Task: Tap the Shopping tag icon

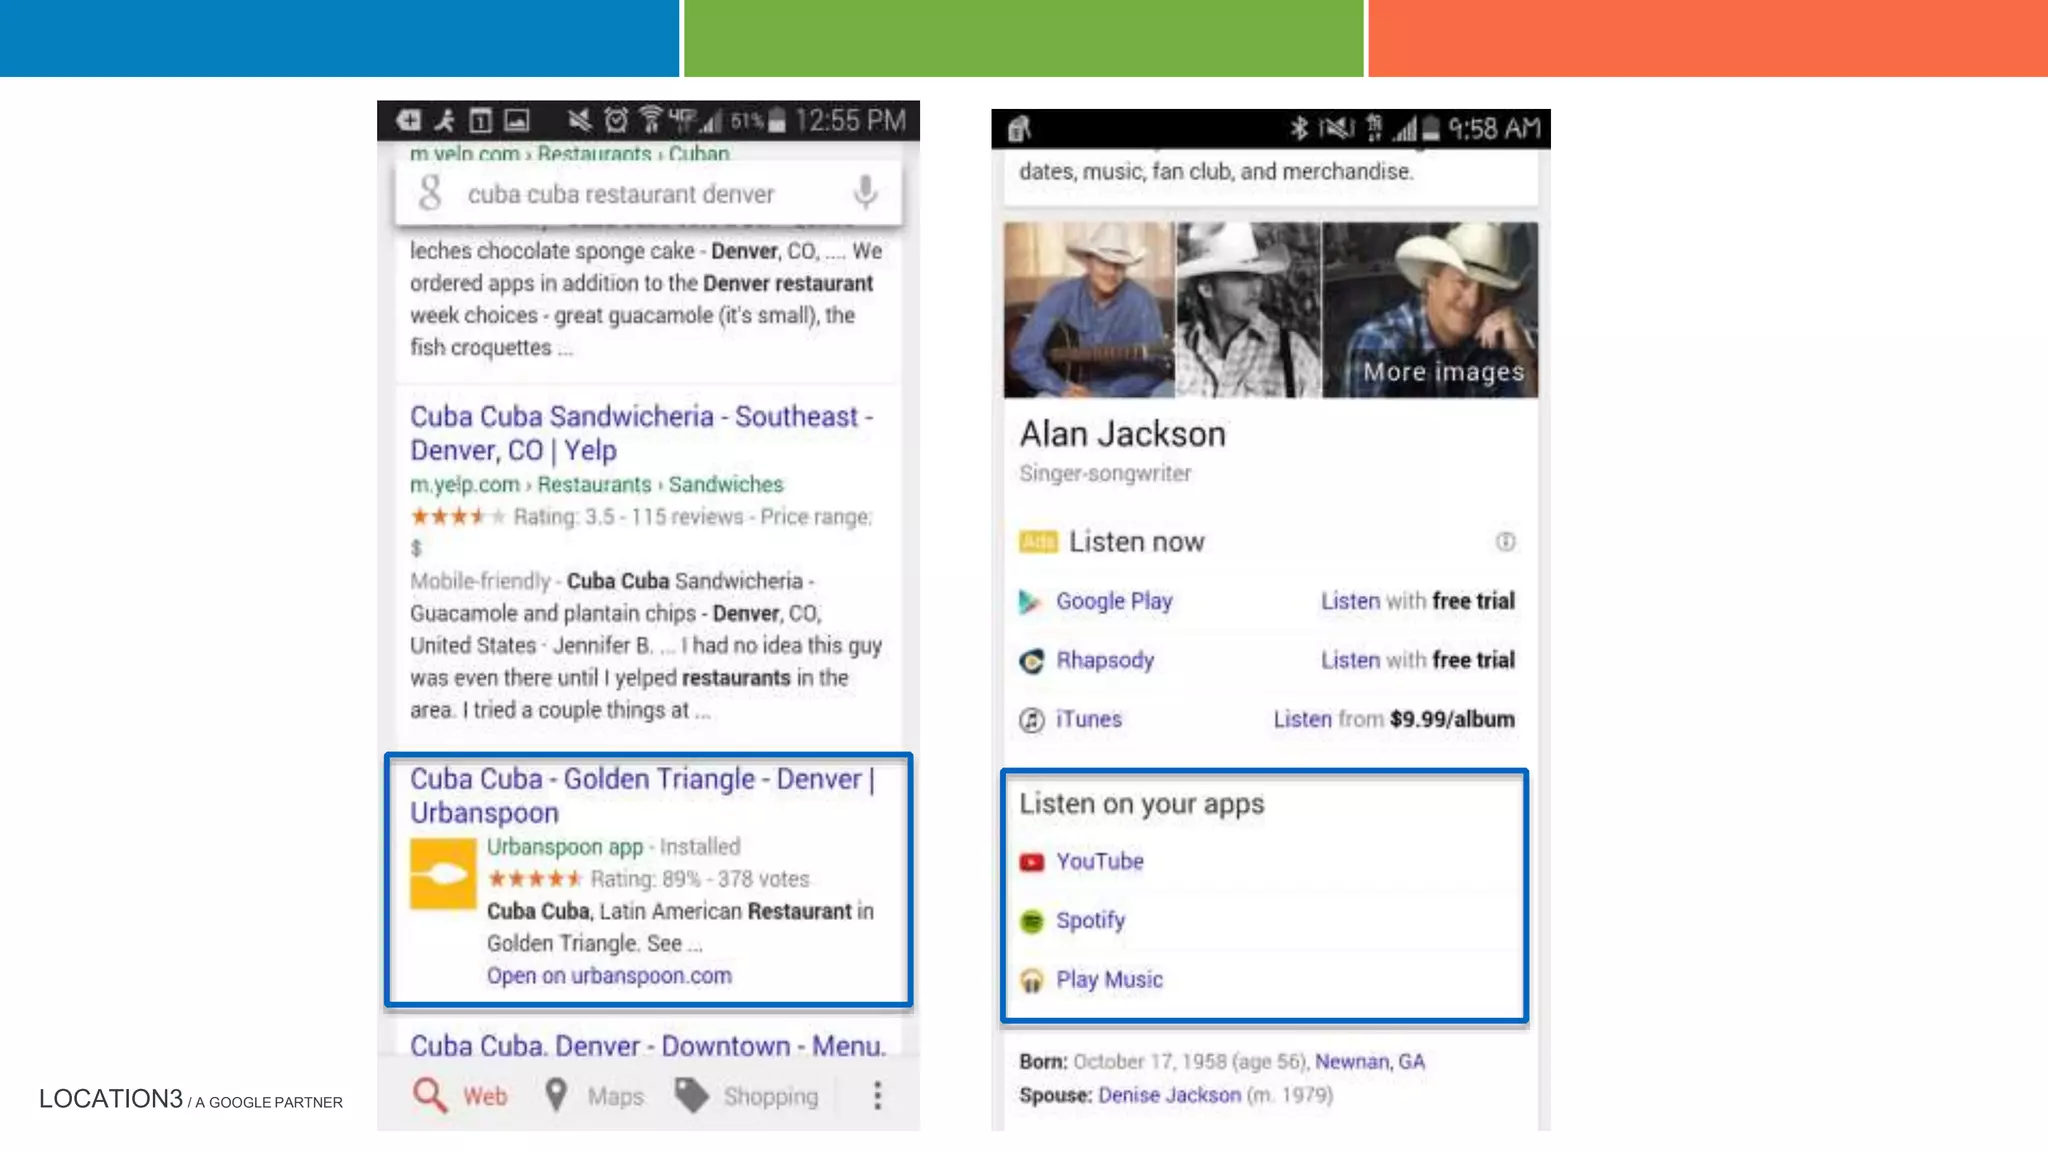Action: click(x=691, y=1095)
